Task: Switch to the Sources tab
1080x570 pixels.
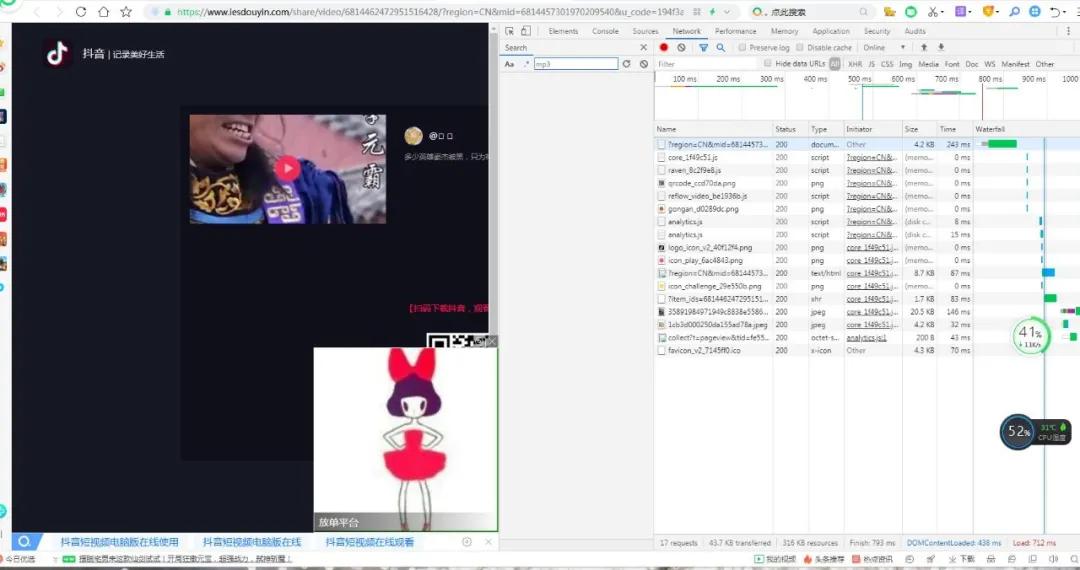Action: pyautogui.click(x=645, y=31)
